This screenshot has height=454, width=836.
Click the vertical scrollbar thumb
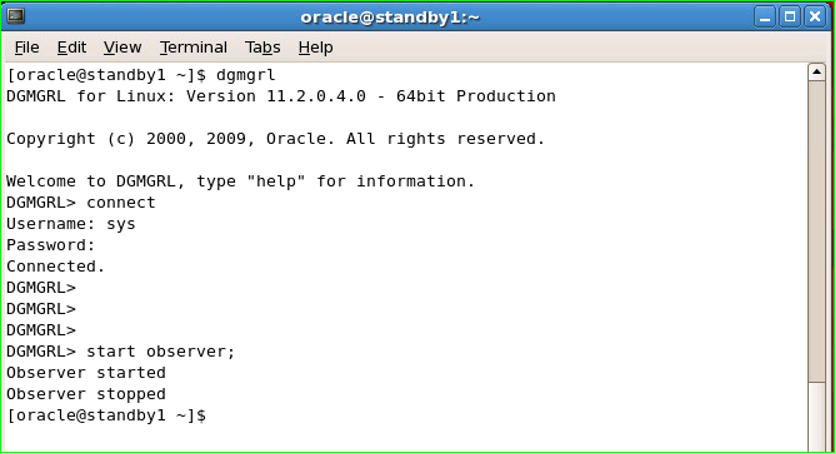coord(817,231)
